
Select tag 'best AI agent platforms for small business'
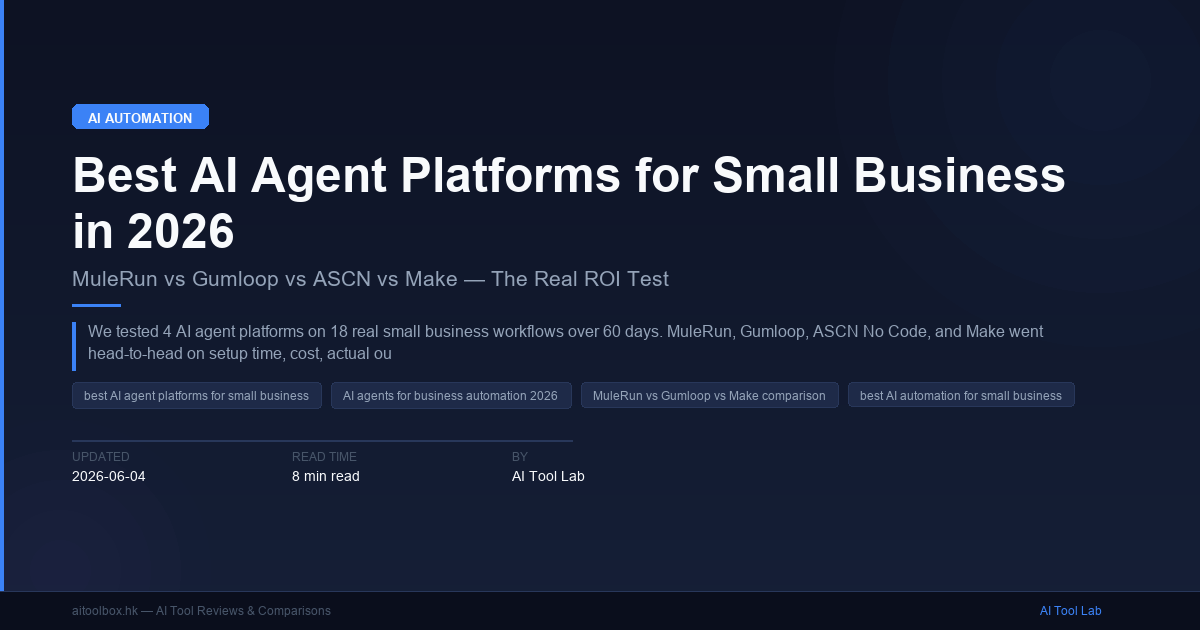196,395
